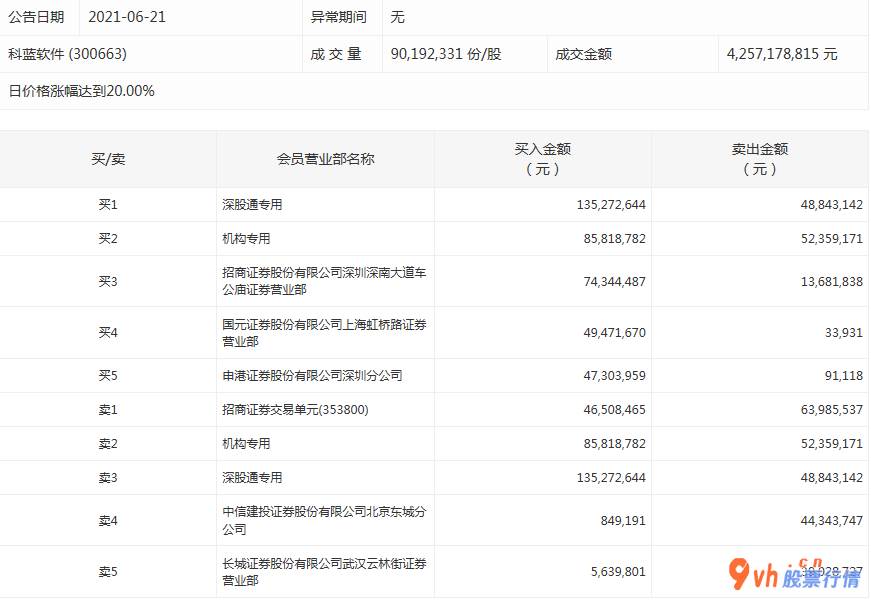Click the 会员营业部名称 column header

326,159
